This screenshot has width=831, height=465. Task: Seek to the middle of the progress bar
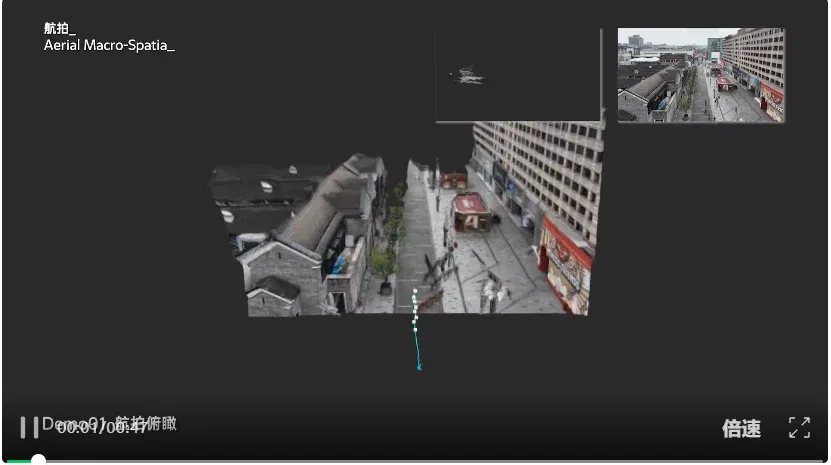tap(414, 461)
